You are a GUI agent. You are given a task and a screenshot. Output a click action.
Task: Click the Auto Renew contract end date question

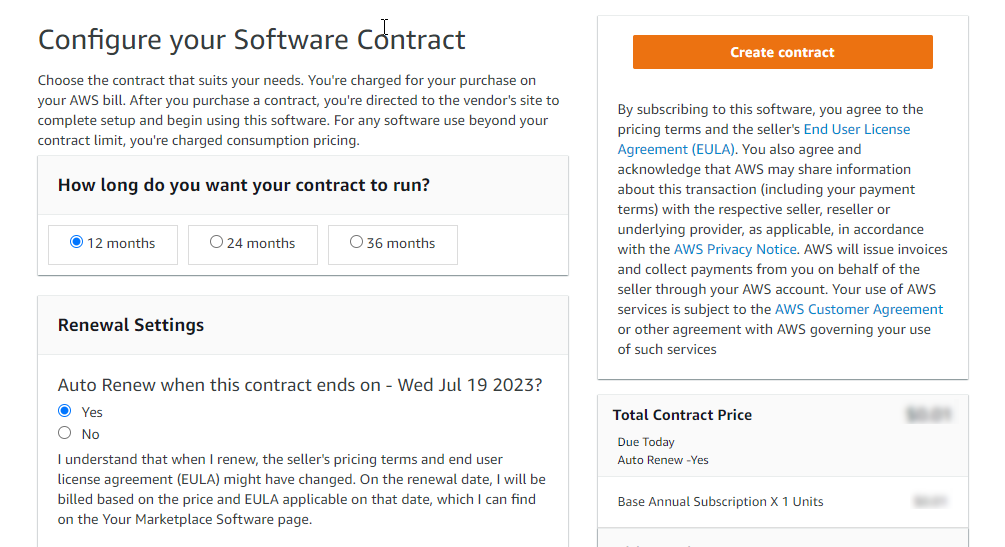click(x=299, y=385)
